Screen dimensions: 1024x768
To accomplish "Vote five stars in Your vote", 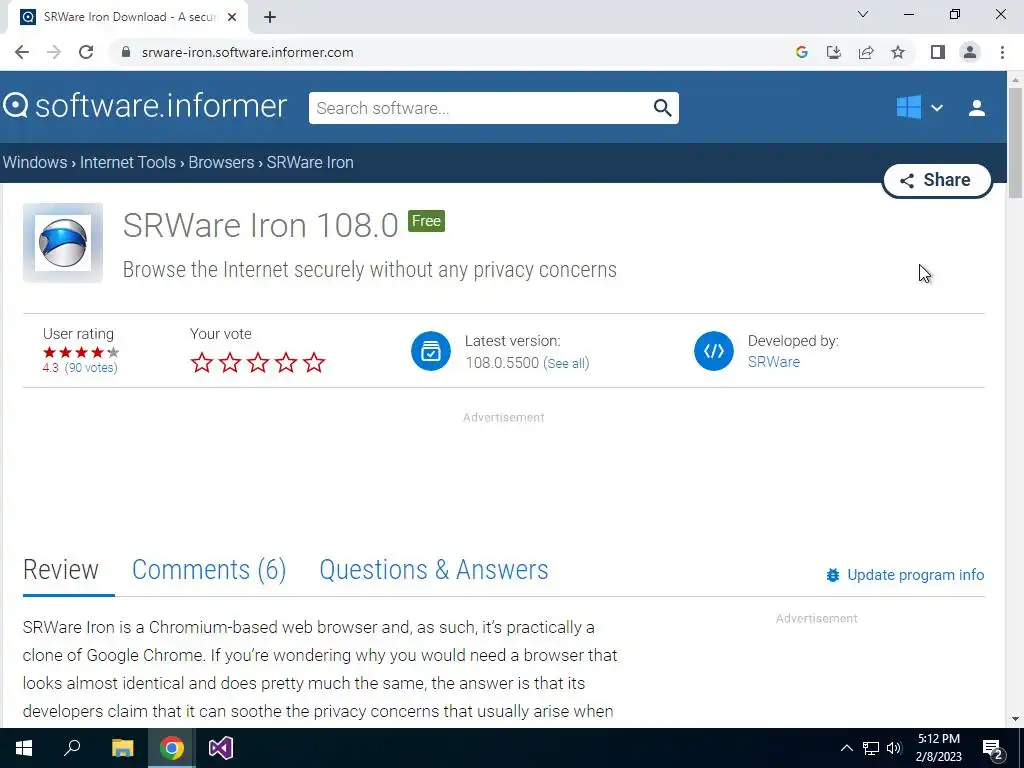I will [x=314, y=362].
